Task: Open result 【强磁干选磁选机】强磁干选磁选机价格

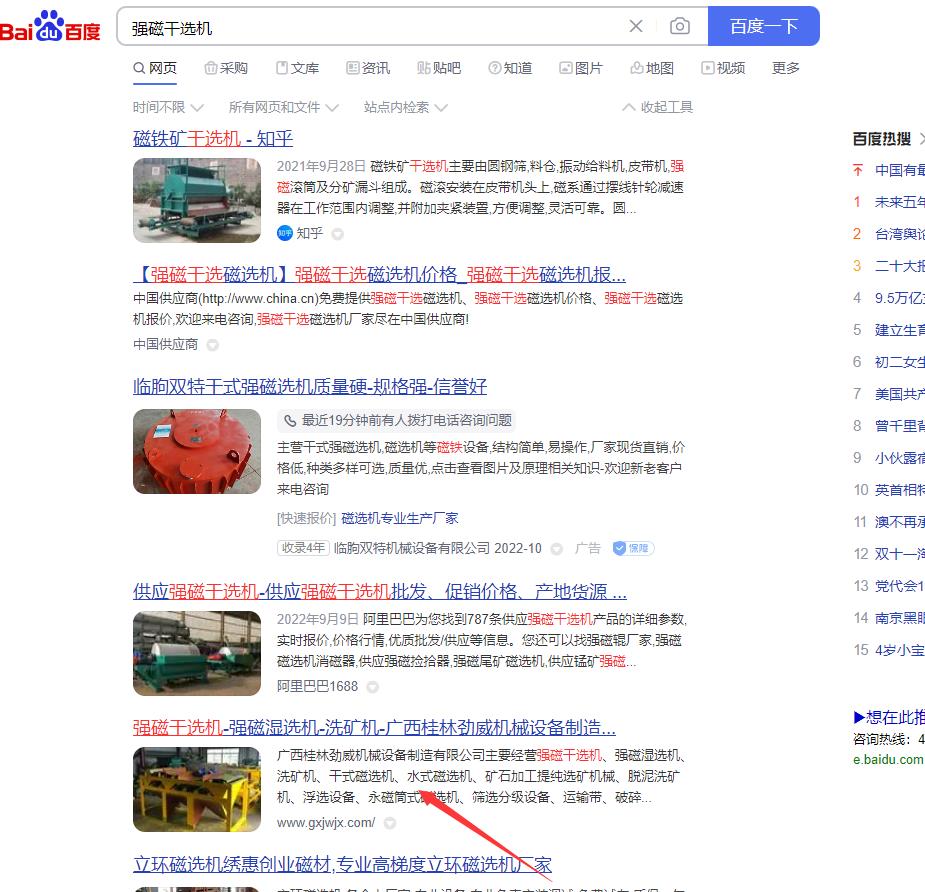Action: [x=379, y=274]
